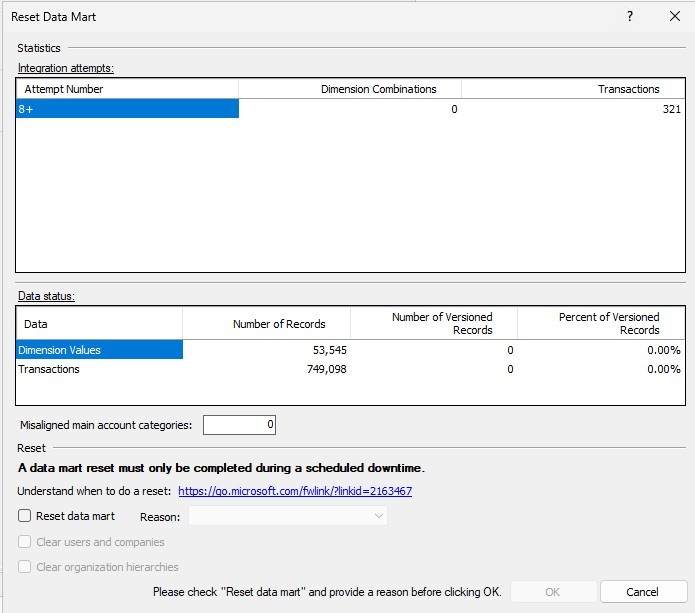Click Transactions header in Integration attempts
Screen dimensions: 695x613
(573, 89)
